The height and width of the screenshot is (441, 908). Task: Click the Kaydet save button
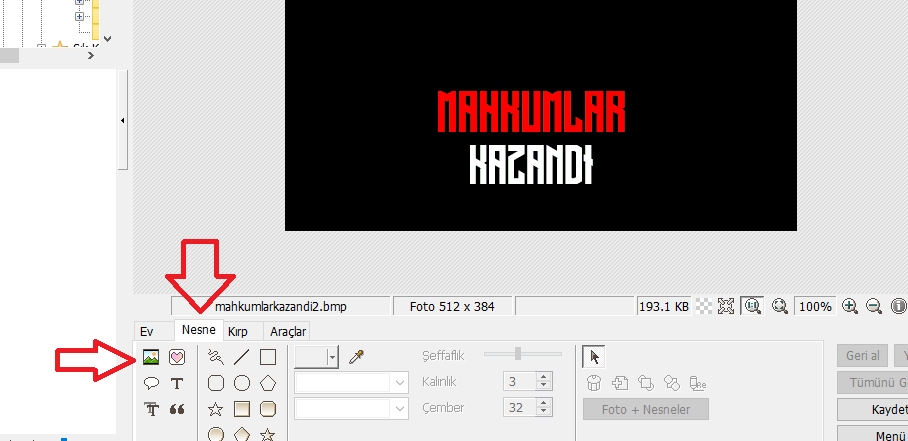point(873,409)
